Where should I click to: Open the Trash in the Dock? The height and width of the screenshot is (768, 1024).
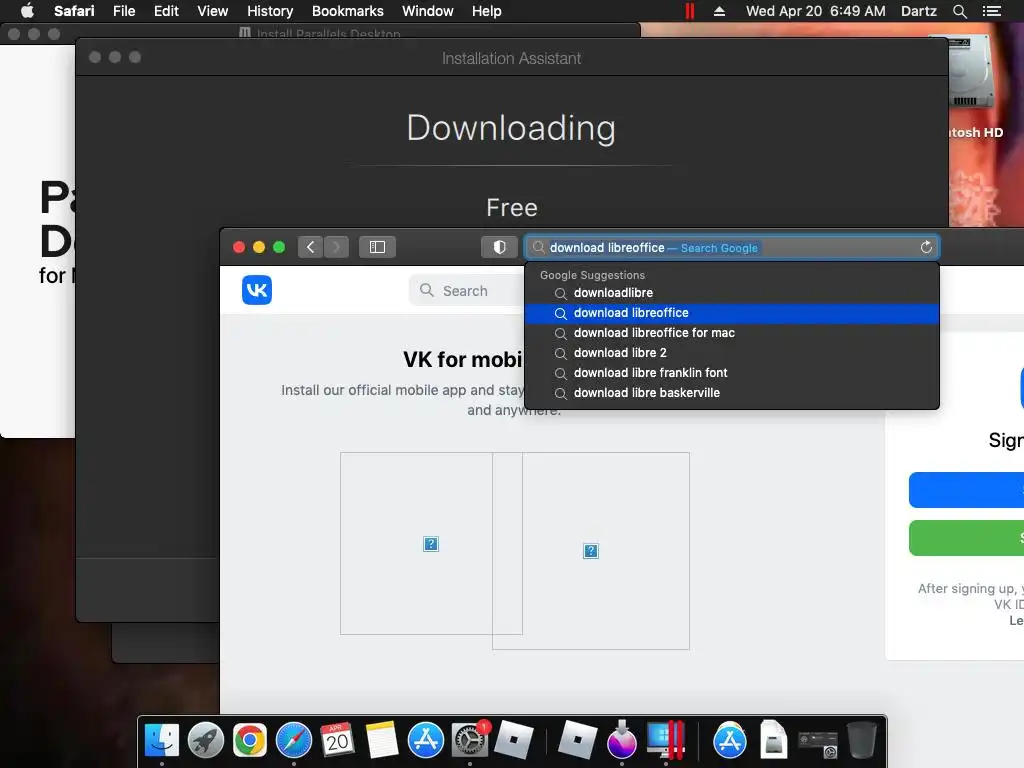861,741
